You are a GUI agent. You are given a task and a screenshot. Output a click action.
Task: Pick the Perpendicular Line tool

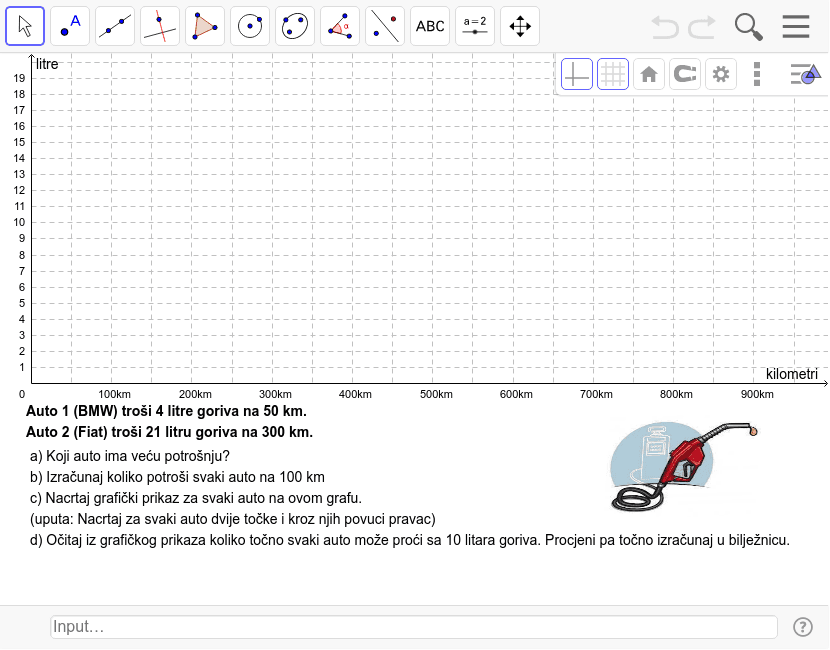[x=160, y=26]
